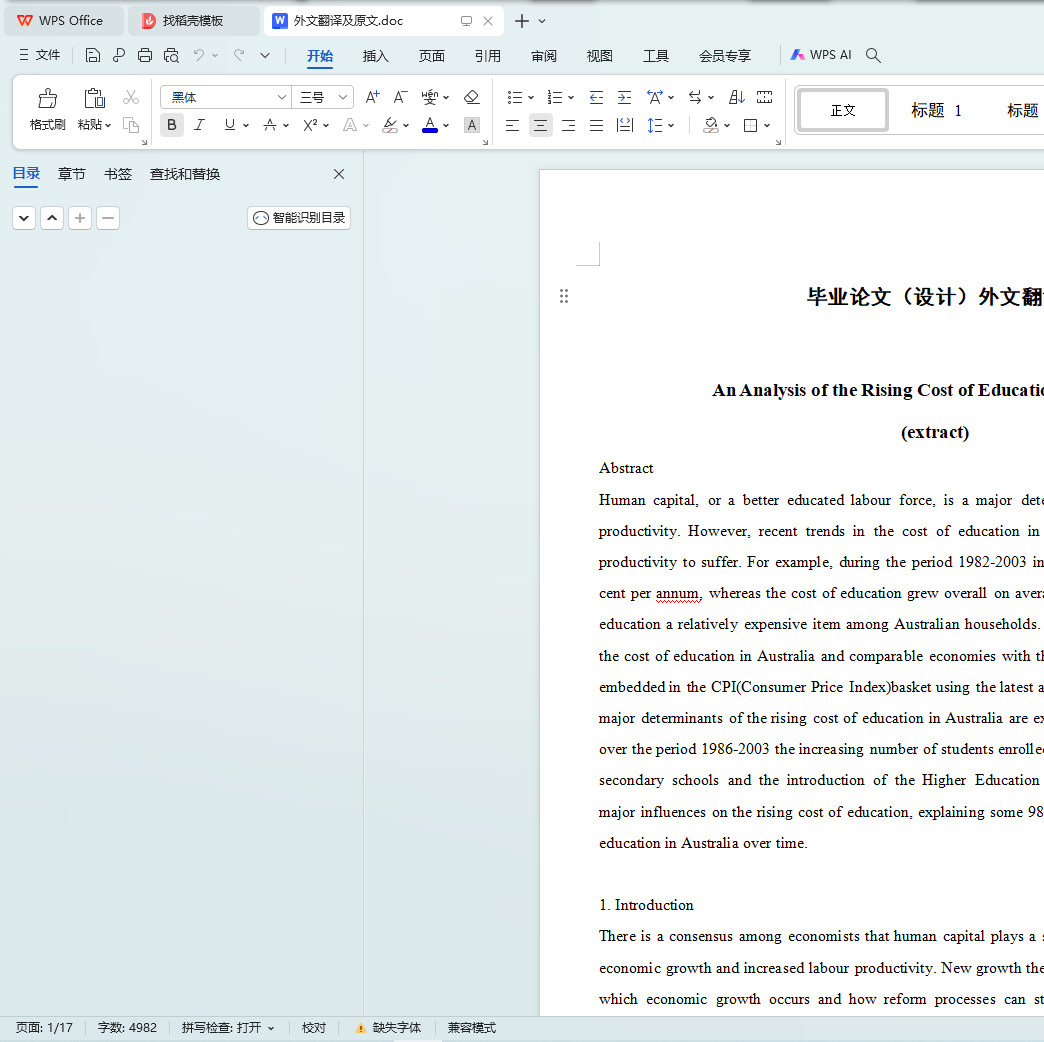Image resolution: width=1044 pixels, height=1042 pixels.
Task: Click 缺失字体 warning in status bar
Action: (x=388, y=1028)
